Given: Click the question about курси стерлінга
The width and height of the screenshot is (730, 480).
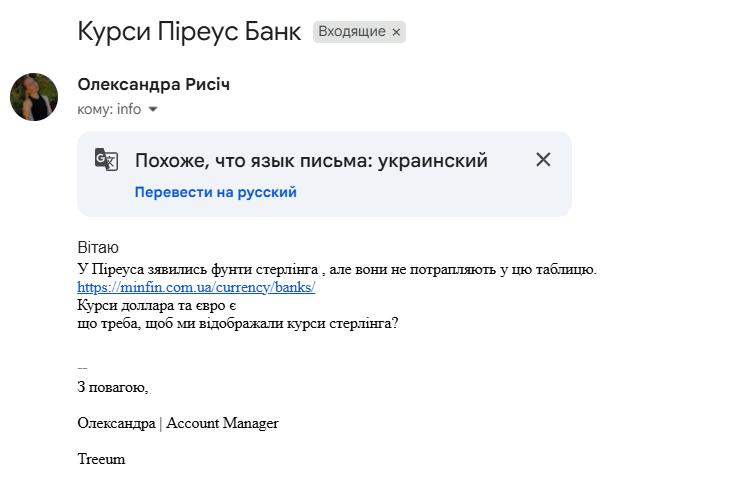Looking at the screenshot, I should click(238, 323).
